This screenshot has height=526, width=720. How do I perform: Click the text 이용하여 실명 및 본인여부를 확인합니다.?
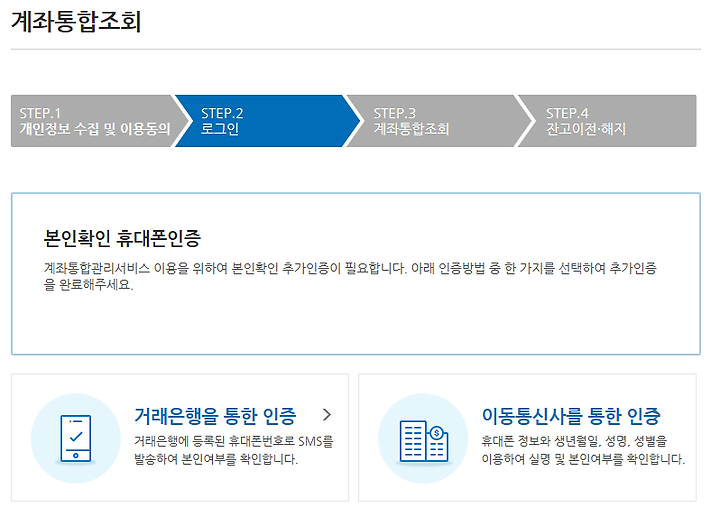pyautogui.click(x=583, y=459)
